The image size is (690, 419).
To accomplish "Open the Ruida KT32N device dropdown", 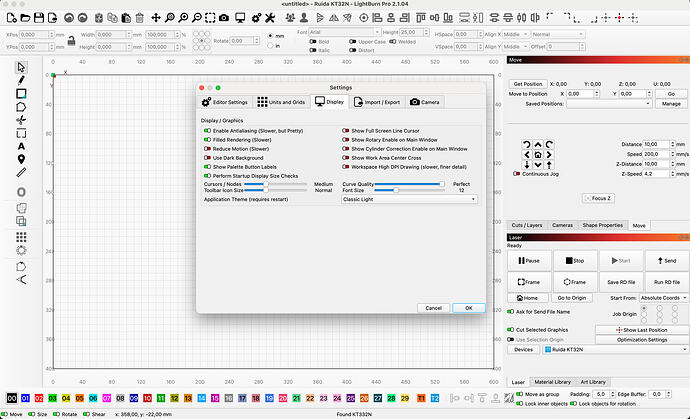I will 615,349.
